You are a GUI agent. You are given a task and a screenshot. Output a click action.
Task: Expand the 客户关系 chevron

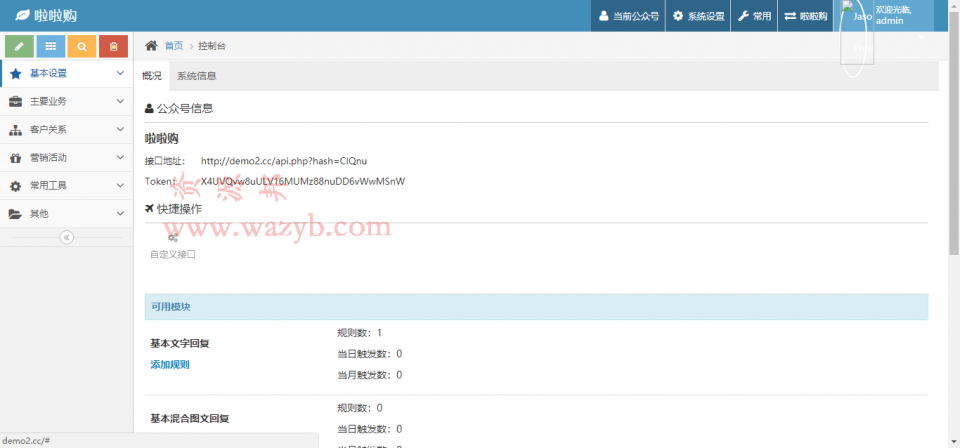tap(120, 130)
